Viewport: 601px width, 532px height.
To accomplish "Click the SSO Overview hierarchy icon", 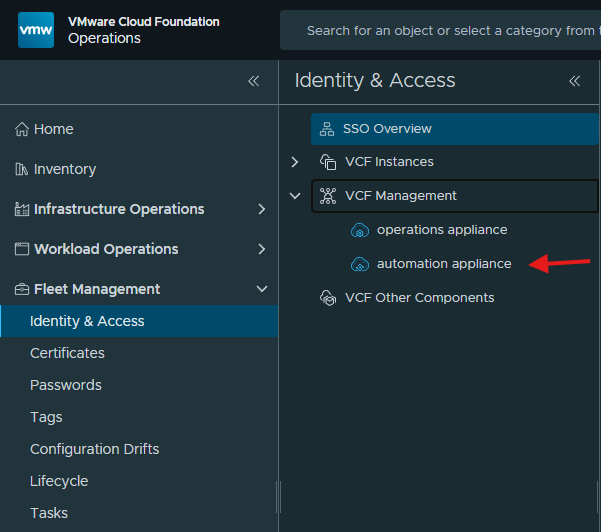I will [327, 129].
